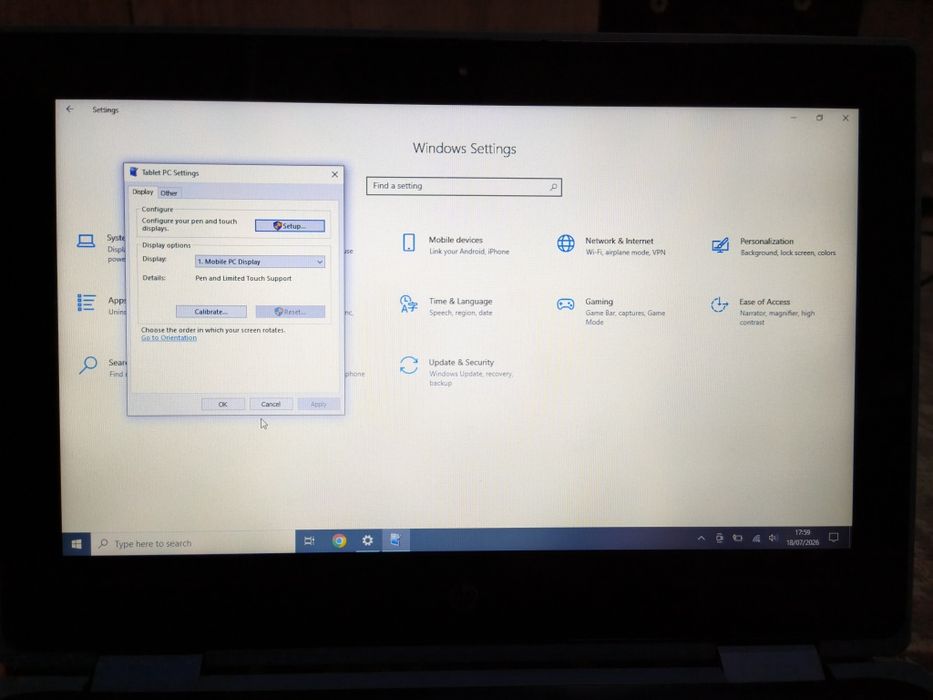Follow the Go to Orientation link
The image size is (933, 700).
click(x=169, y=338)
